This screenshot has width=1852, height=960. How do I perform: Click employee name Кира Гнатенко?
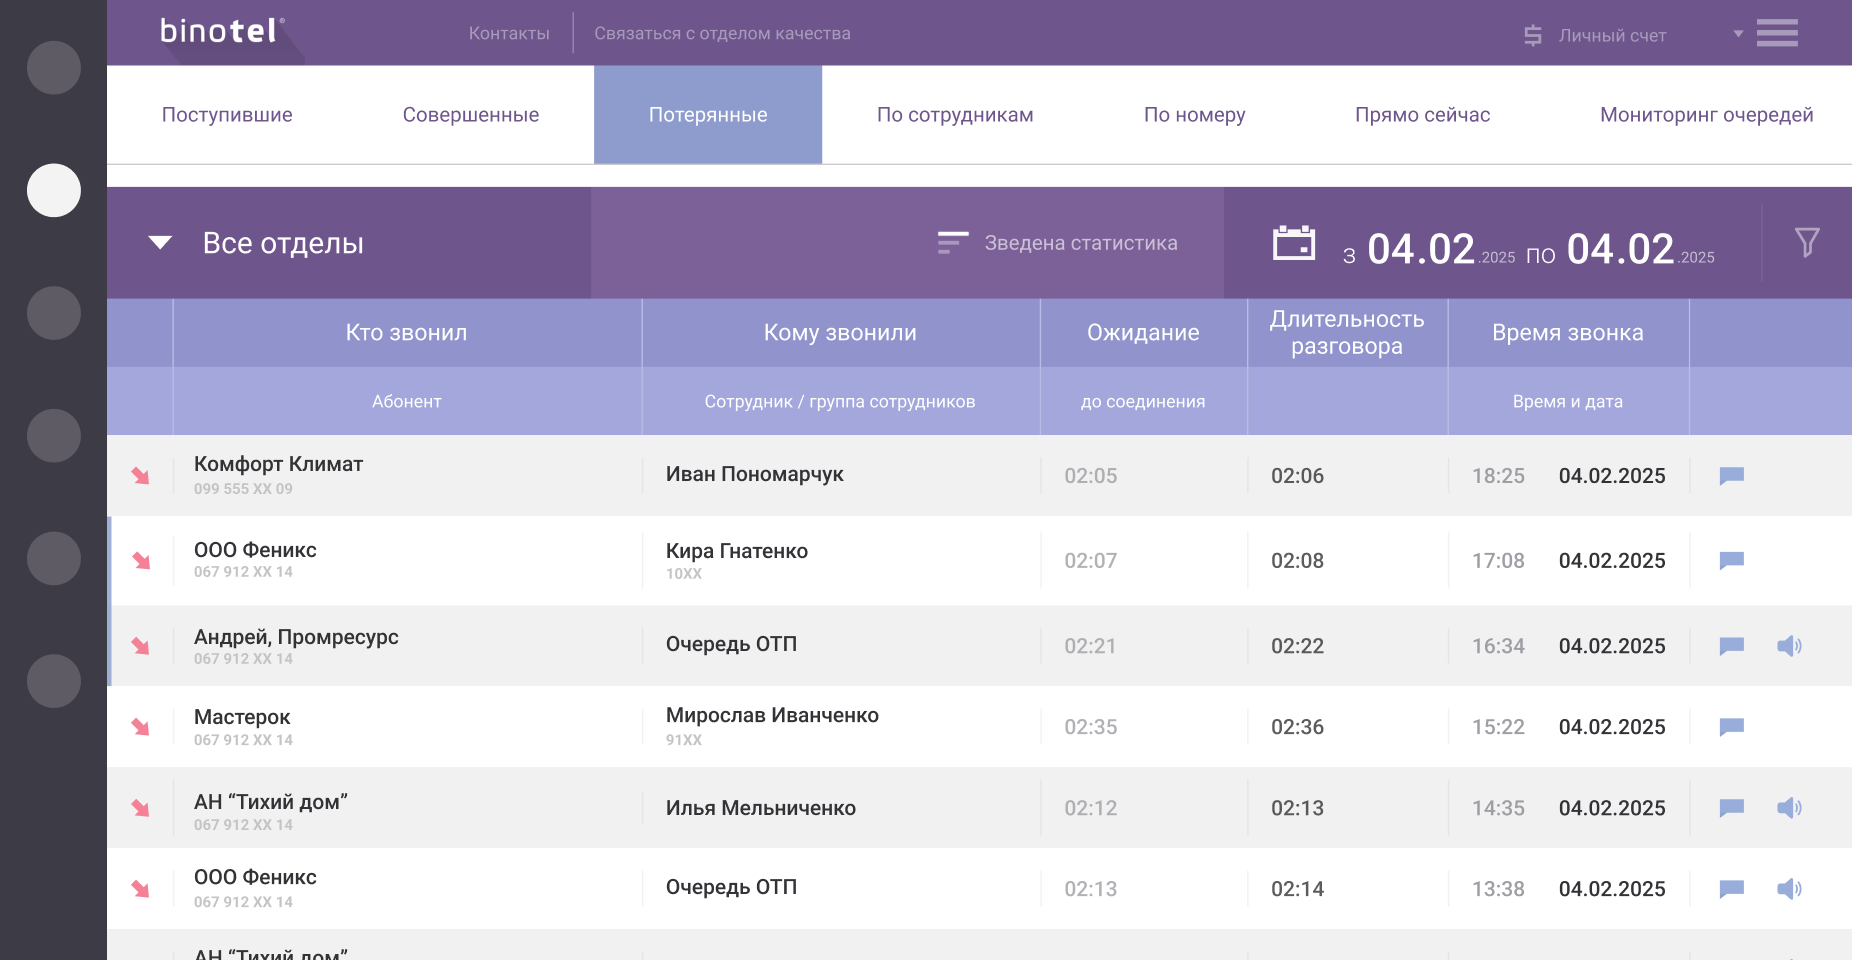[737, 551]
